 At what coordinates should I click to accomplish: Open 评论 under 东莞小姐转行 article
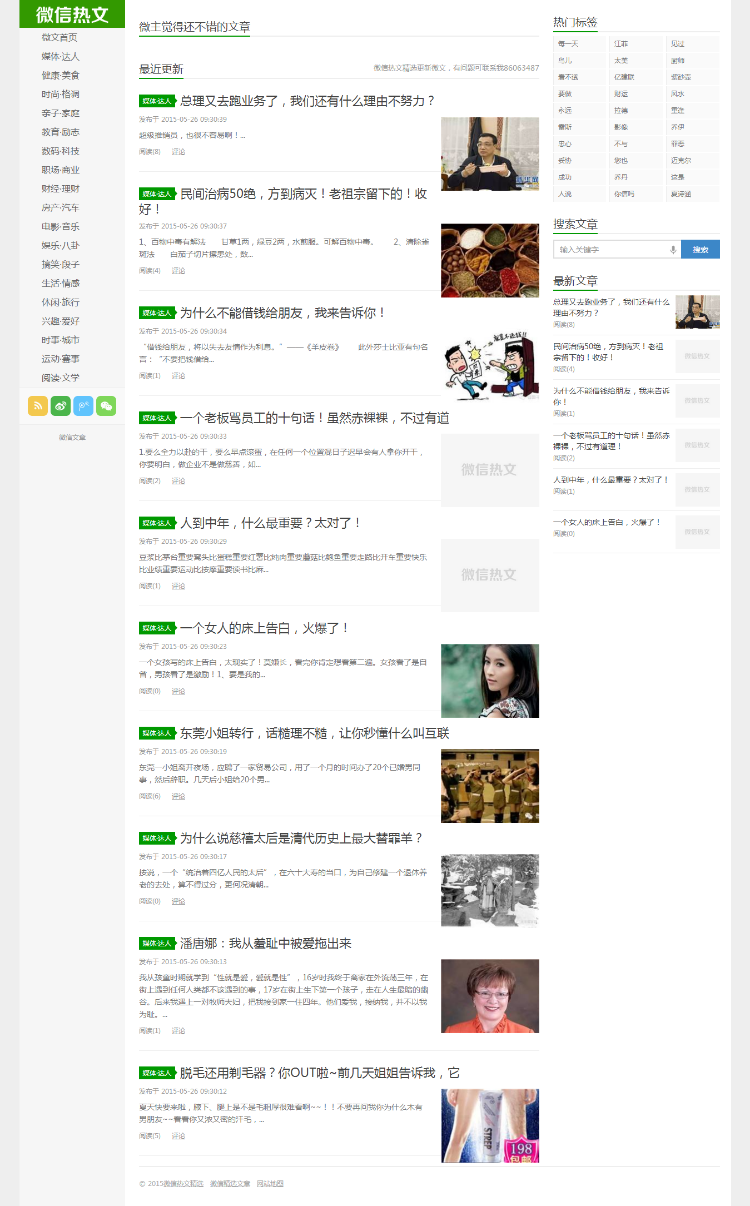pyautogui.click(x=178, y=796)
